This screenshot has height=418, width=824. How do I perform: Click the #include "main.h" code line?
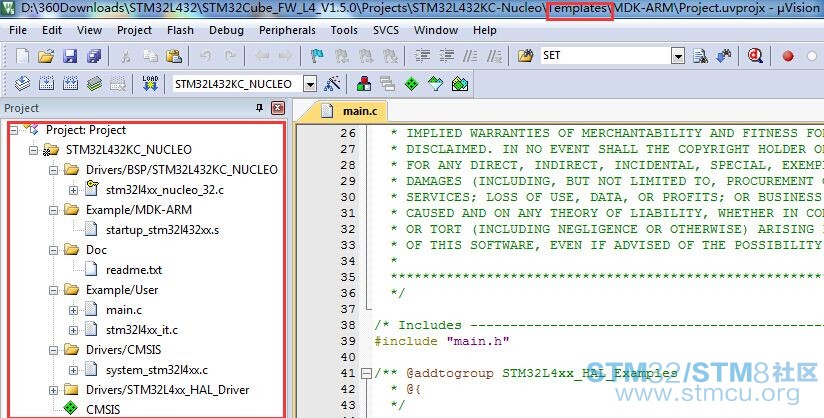pos(441,341)
